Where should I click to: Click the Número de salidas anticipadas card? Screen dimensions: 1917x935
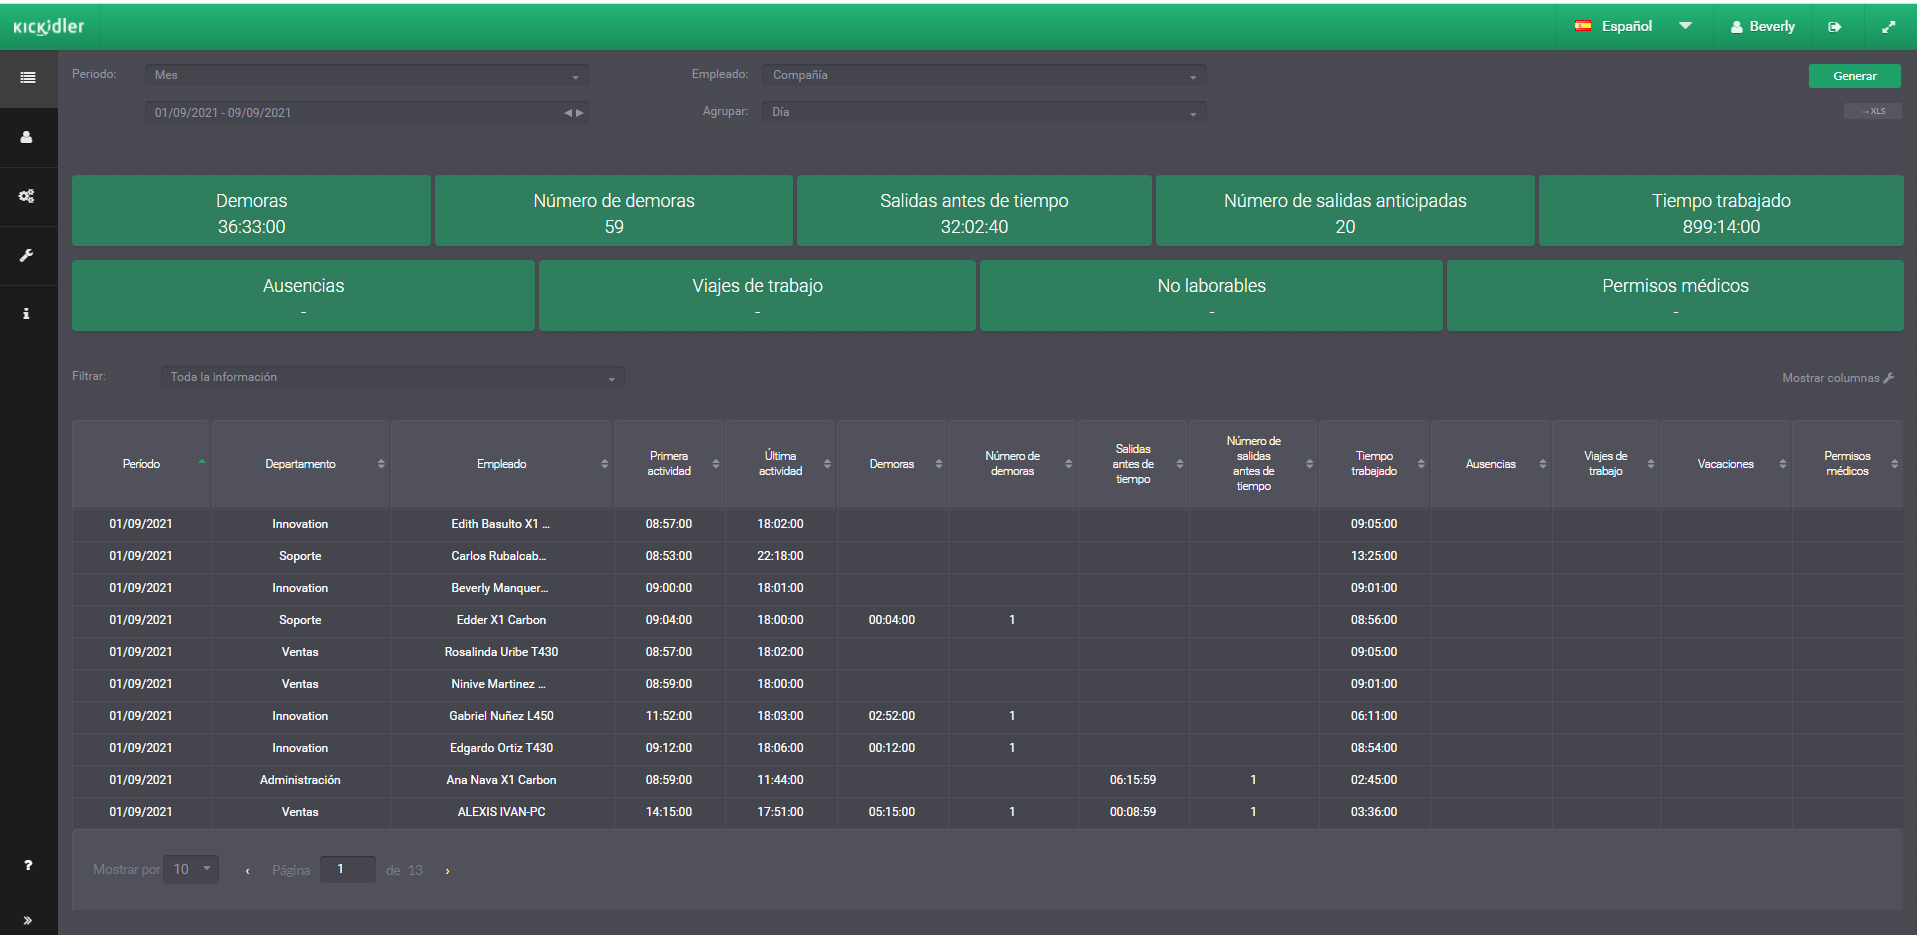[x=1345, y=211]
